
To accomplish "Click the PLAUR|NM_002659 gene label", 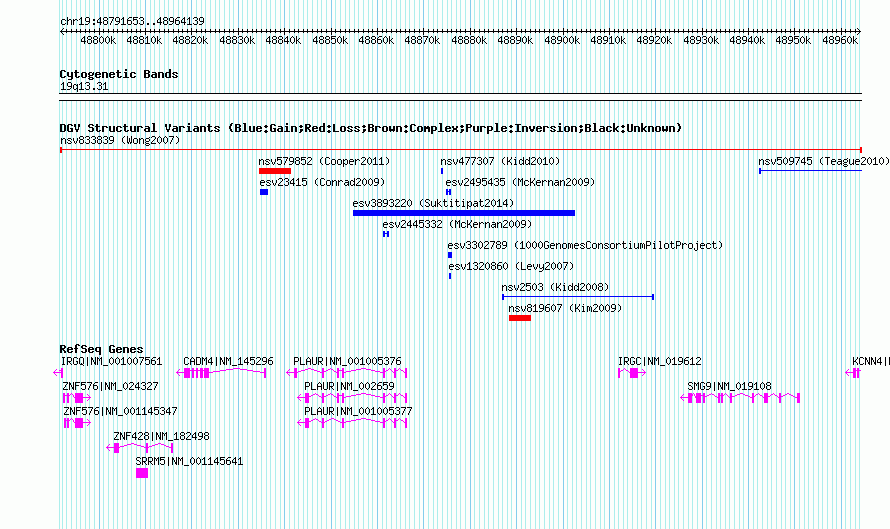I will 349,386.
